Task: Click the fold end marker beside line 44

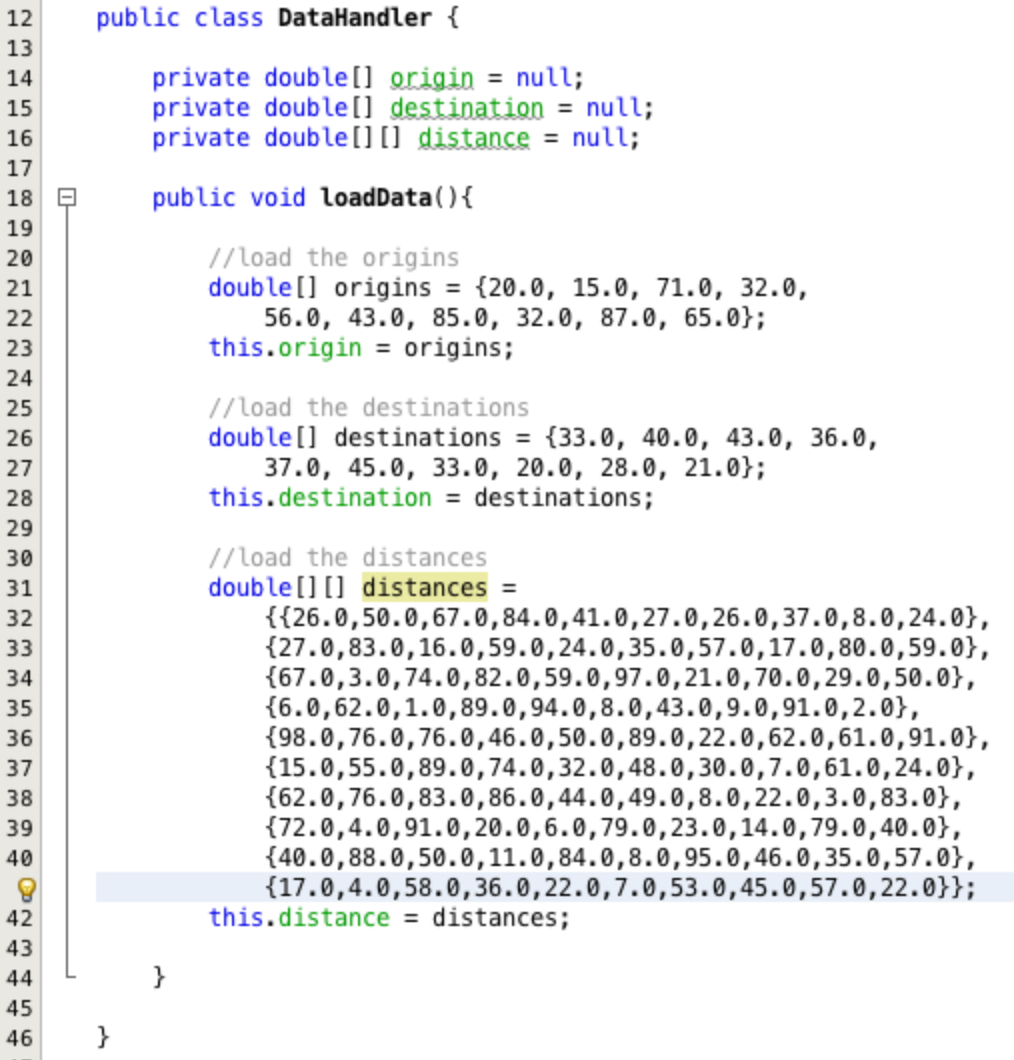Action: pos(70,973)
